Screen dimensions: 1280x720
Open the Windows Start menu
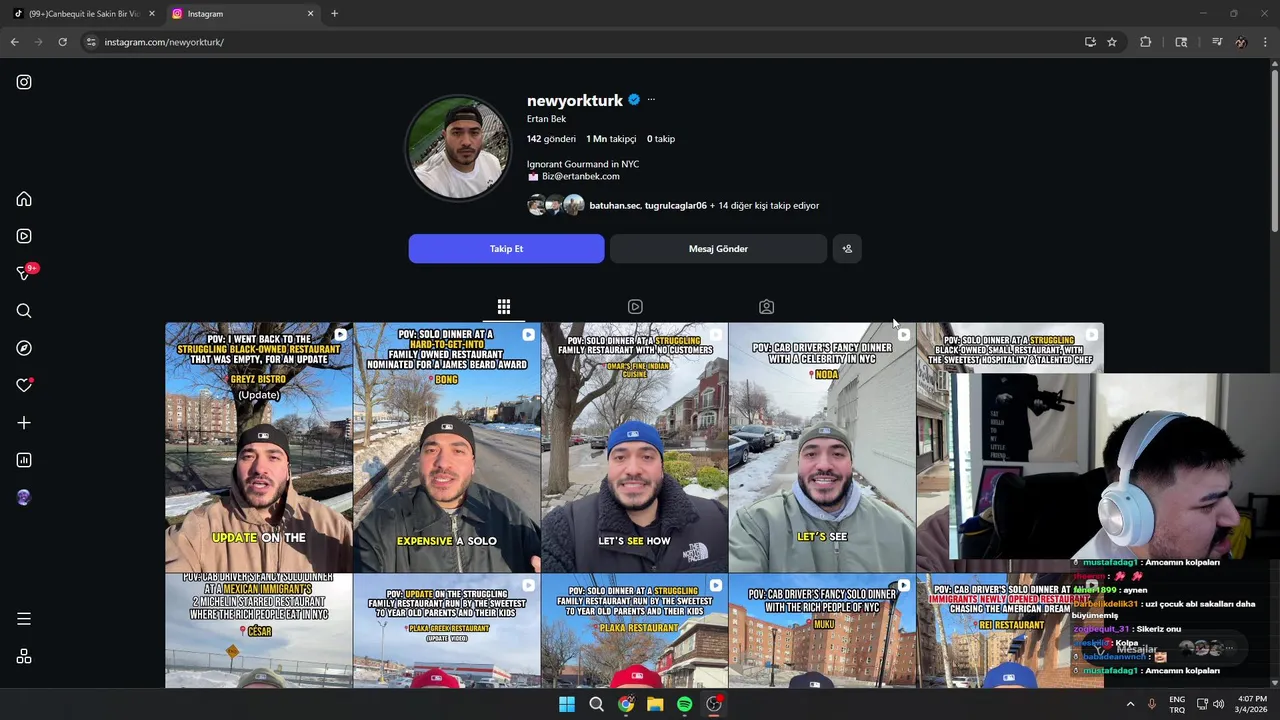click(x=567, y=704)
